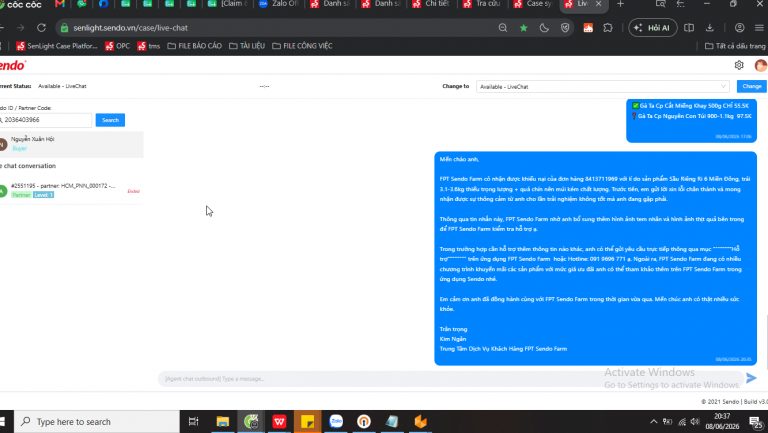Switch to the Chi tiết tab
Viewport: 768px width, 433px height.
tap(431, 4)
